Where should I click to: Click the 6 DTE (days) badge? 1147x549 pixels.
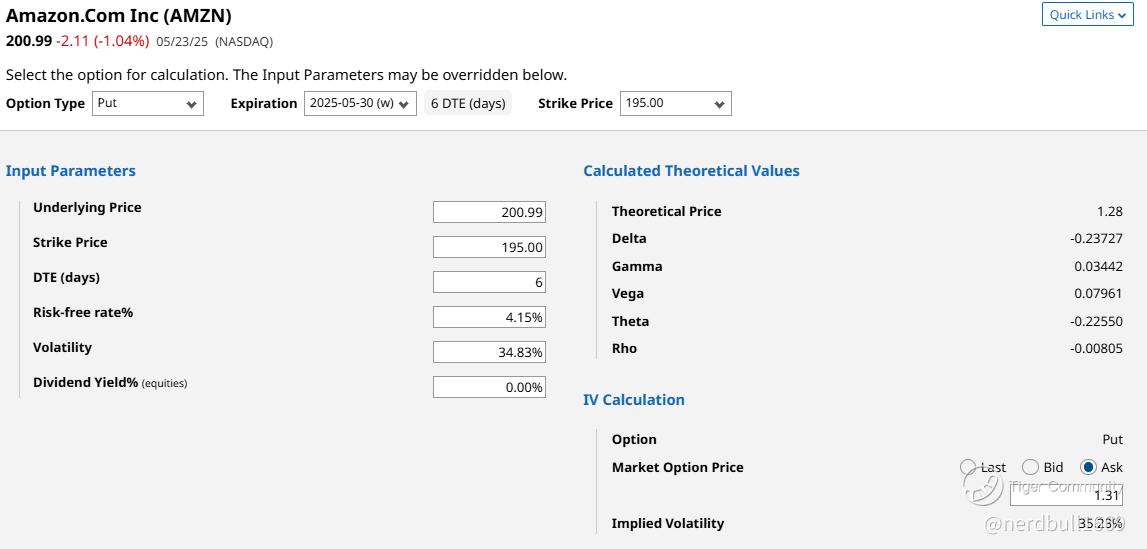pos(468,103)
